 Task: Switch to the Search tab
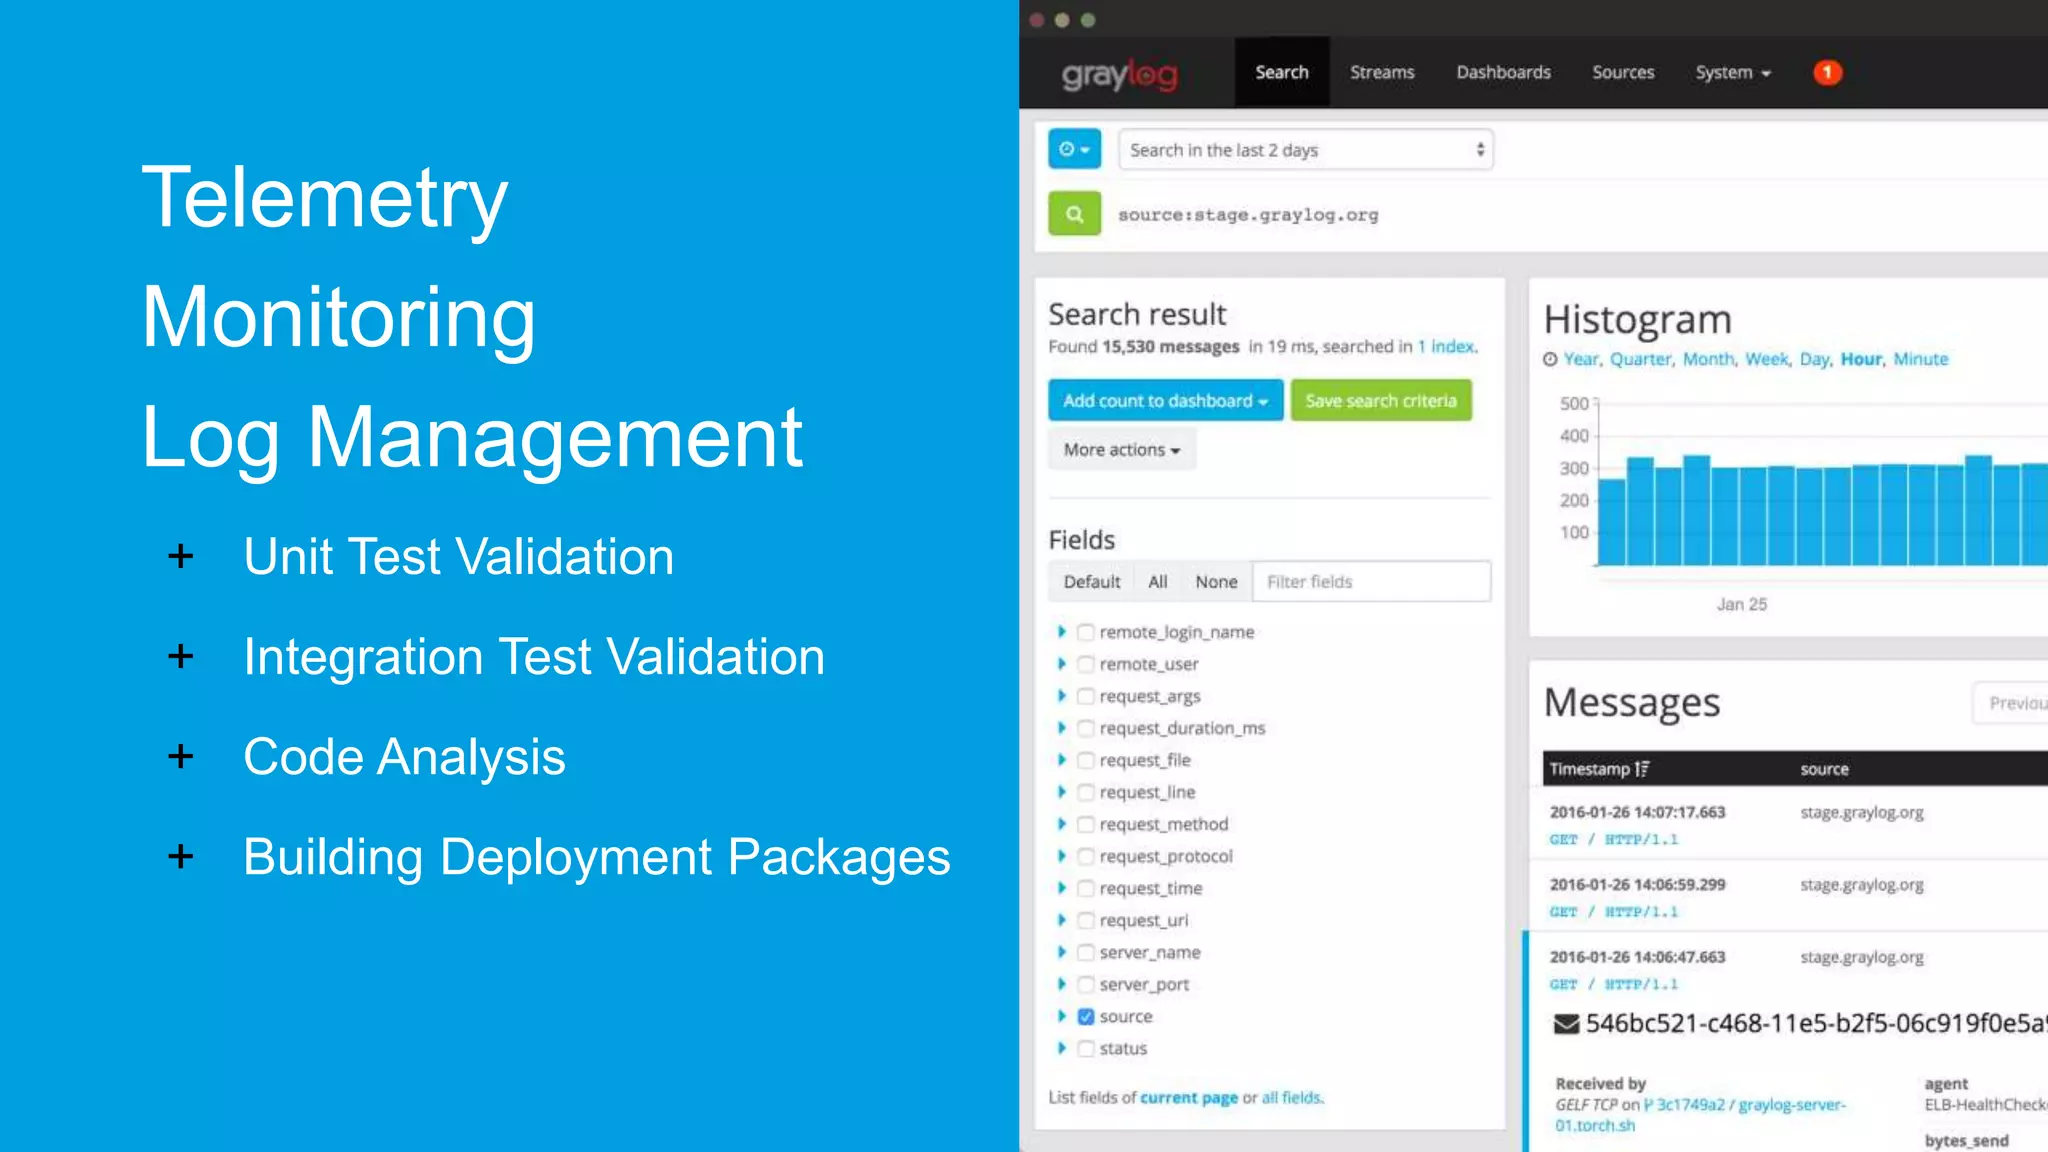[1281, 72]
